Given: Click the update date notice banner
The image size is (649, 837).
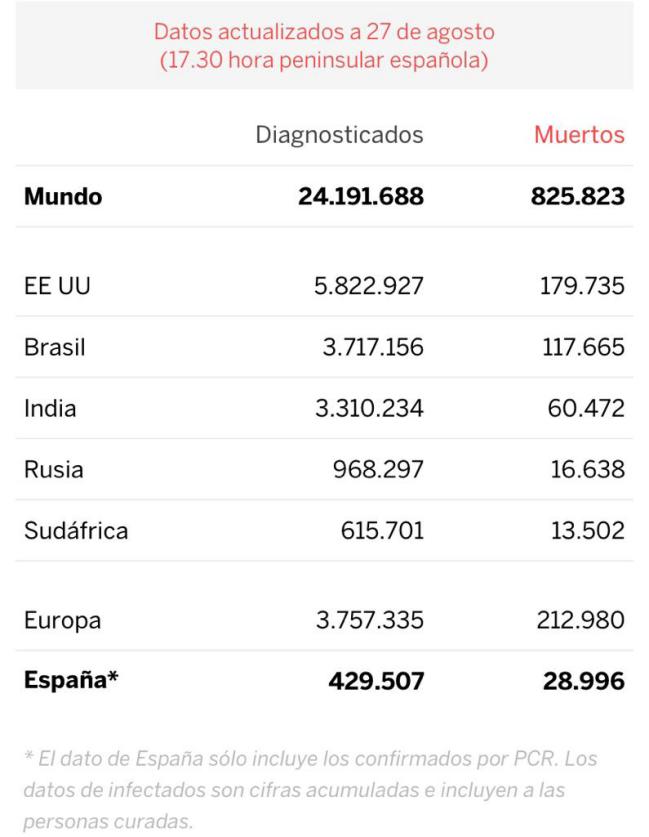Looking at the screenshot, I should click(x=324, y=46).
